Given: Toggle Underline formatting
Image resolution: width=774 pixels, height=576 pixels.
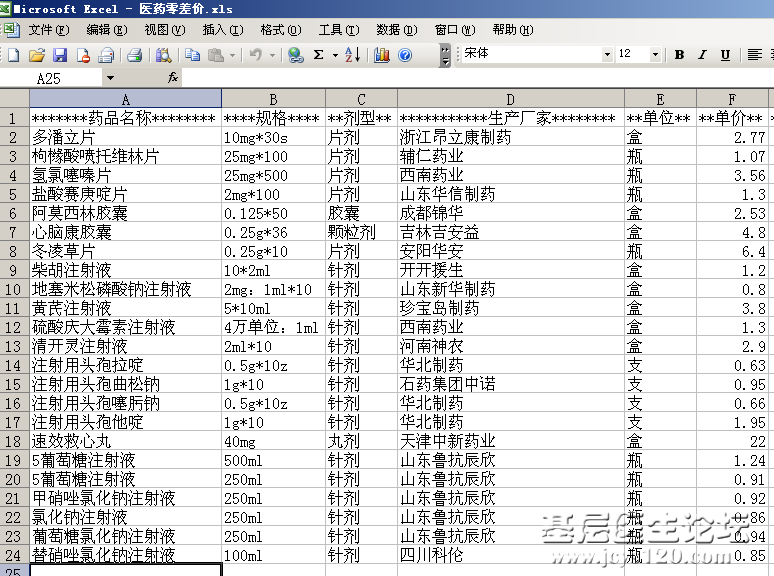Looking at the screenshot, I should 725,55.
